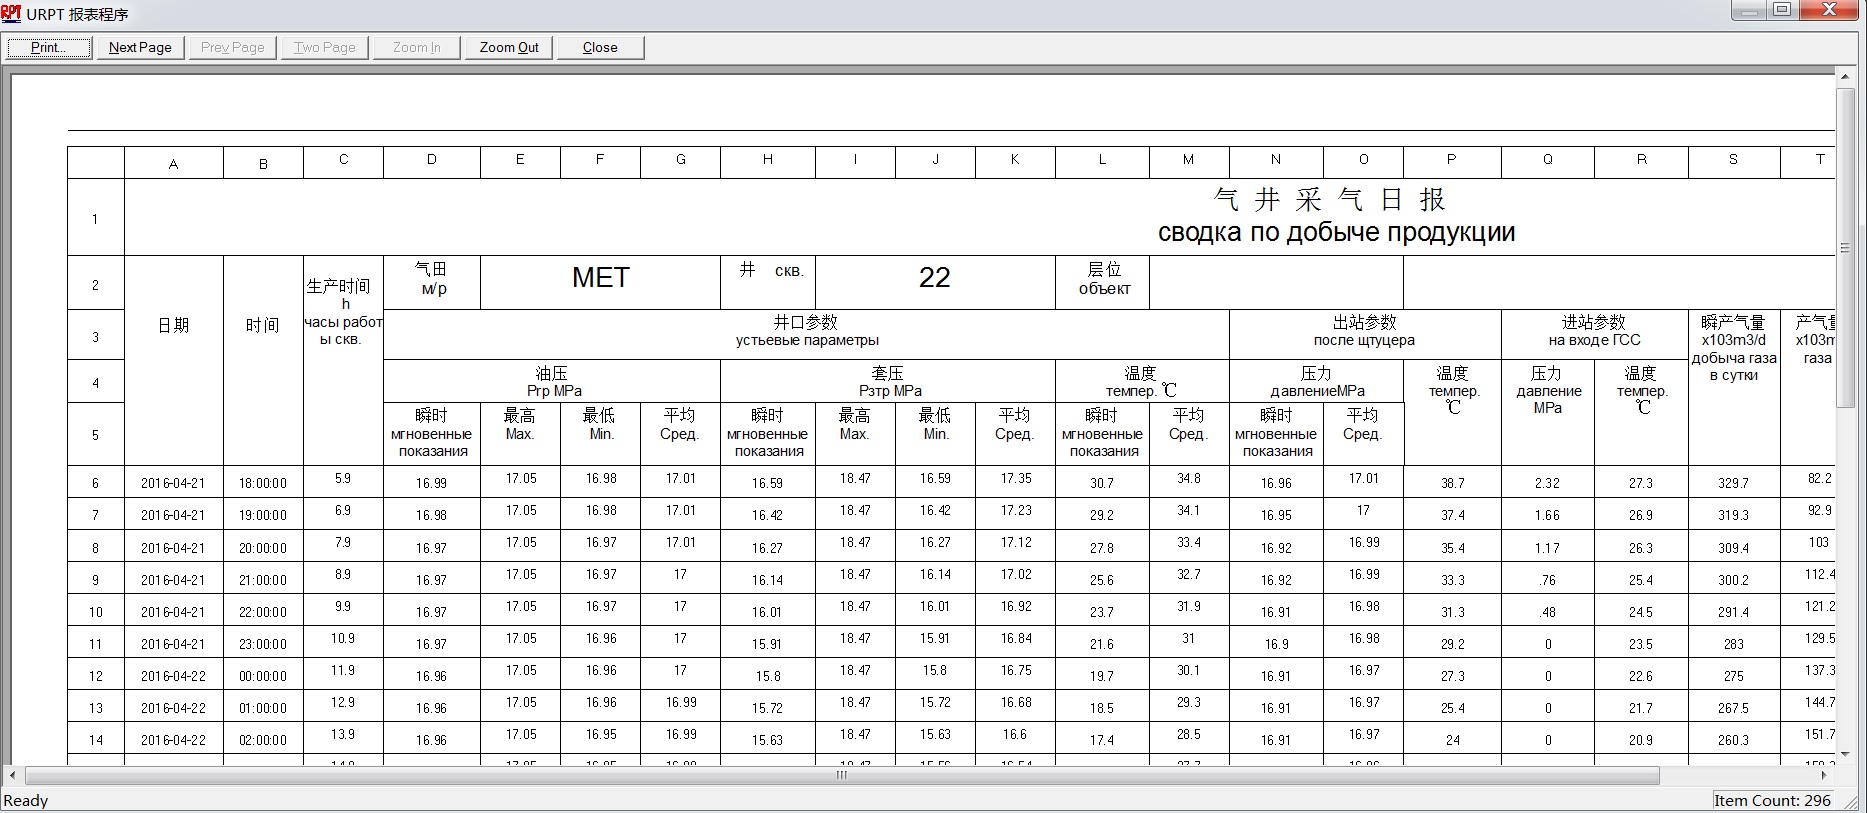The image size is (1867, 813).
Task: Click the 18:00:00 time cell
Action: (x=263, y=483)
